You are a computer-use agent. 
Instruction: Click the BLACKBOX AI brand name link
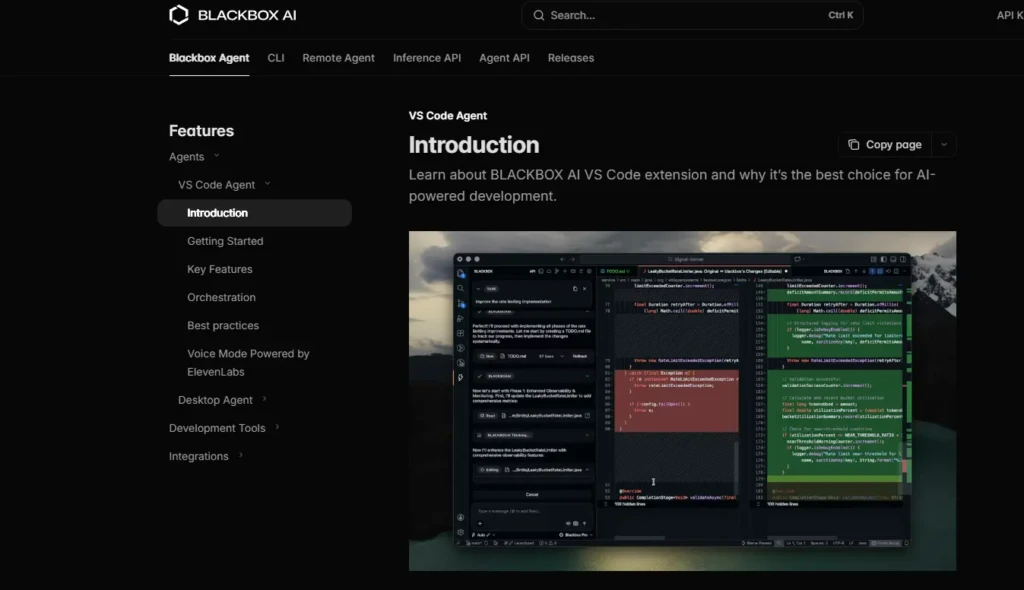click(247, 15)
